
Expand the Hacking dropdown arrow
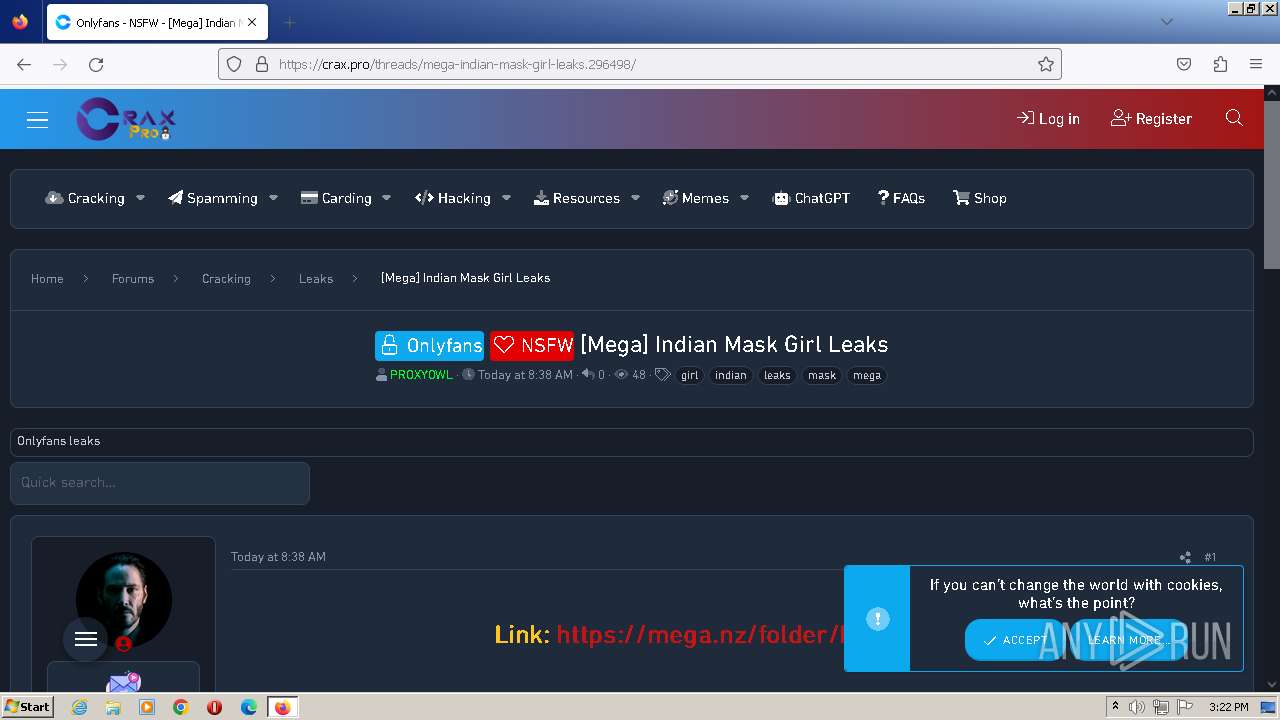coord(506,198)
